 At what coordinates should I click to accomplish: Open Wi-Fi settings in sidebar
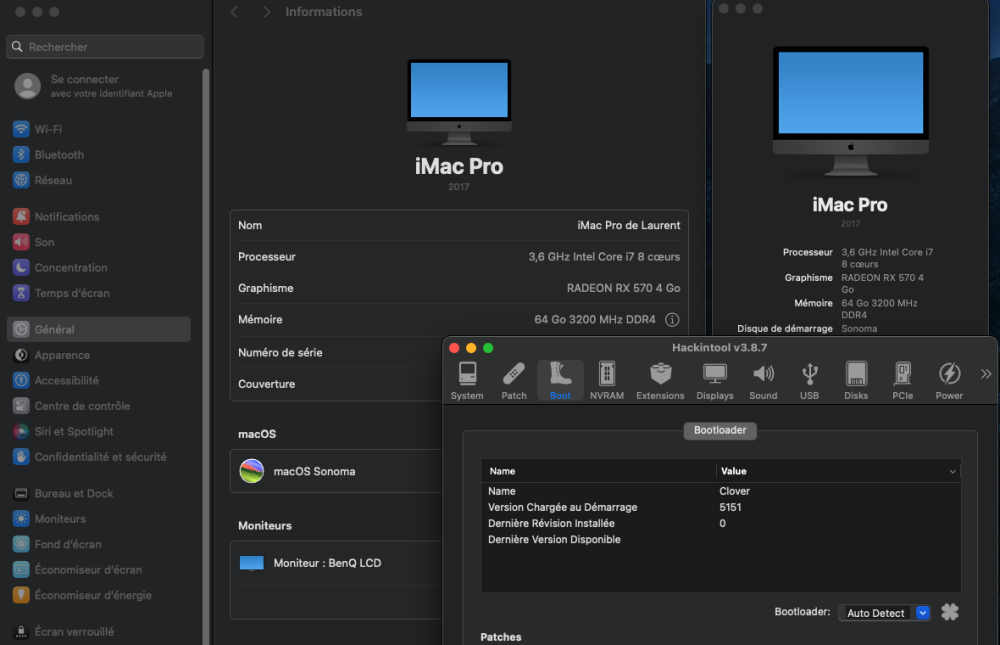tap(99, 129)
